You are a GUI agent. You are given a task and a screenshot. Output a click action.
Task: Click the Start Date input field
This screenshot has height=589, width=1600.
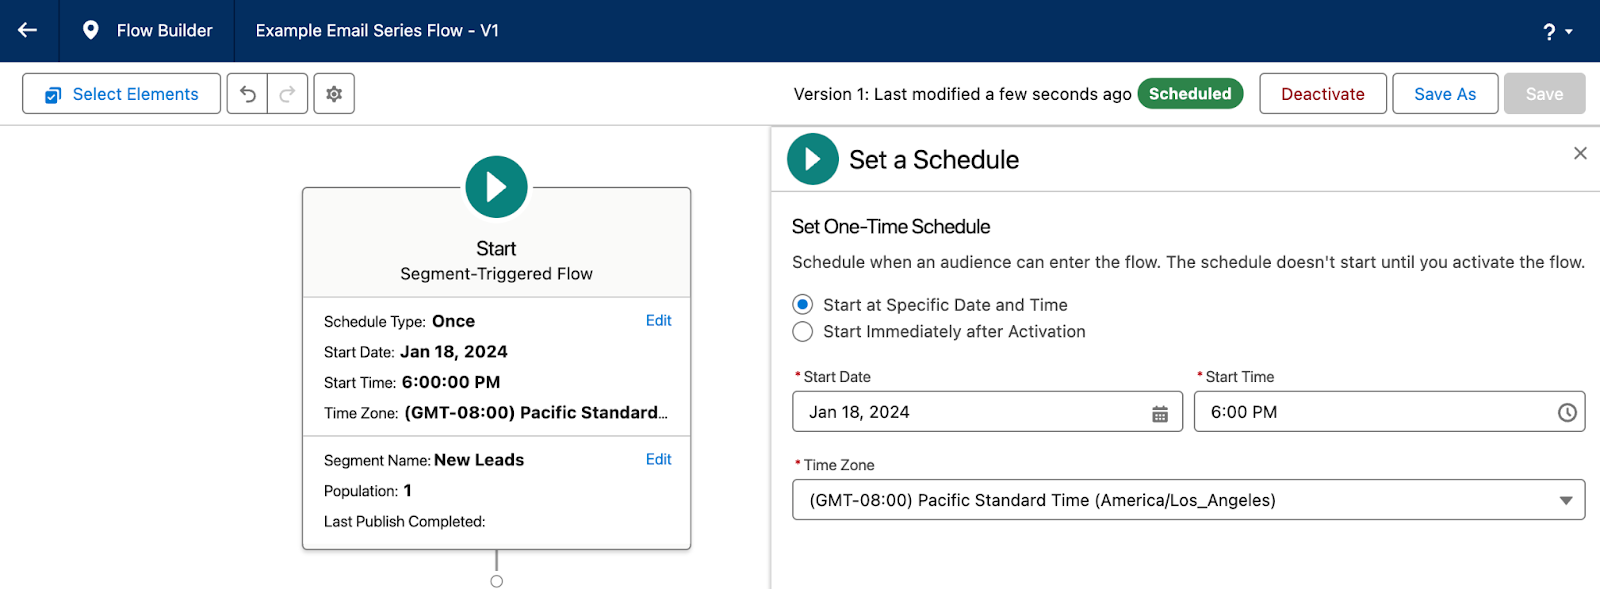point(987,412)
